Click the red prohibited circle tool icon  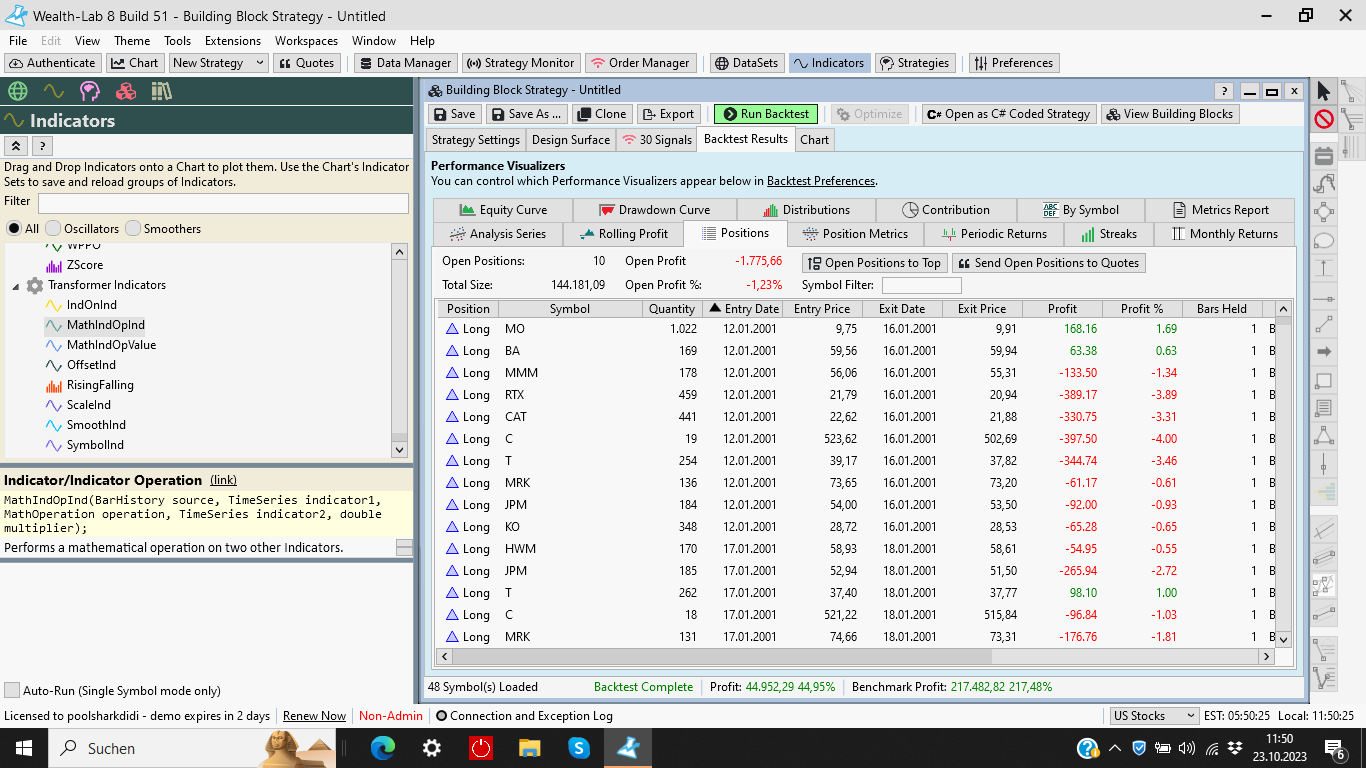[x=1324, y=119]
